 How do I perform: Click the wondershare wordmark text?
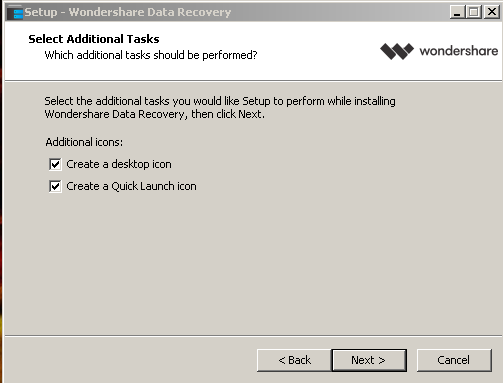point(459,51)
